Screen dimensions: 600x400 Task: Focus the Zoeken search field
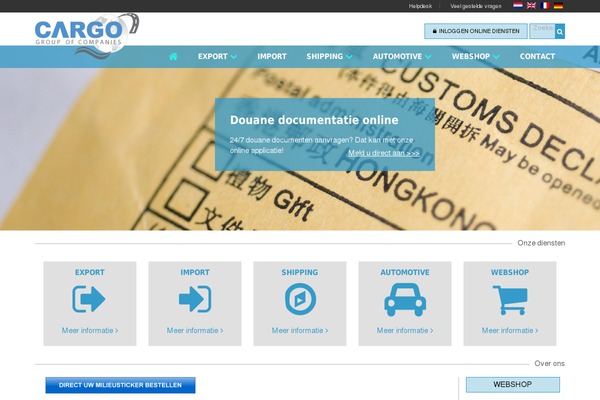pyautogui.click(x=542, y=31)
